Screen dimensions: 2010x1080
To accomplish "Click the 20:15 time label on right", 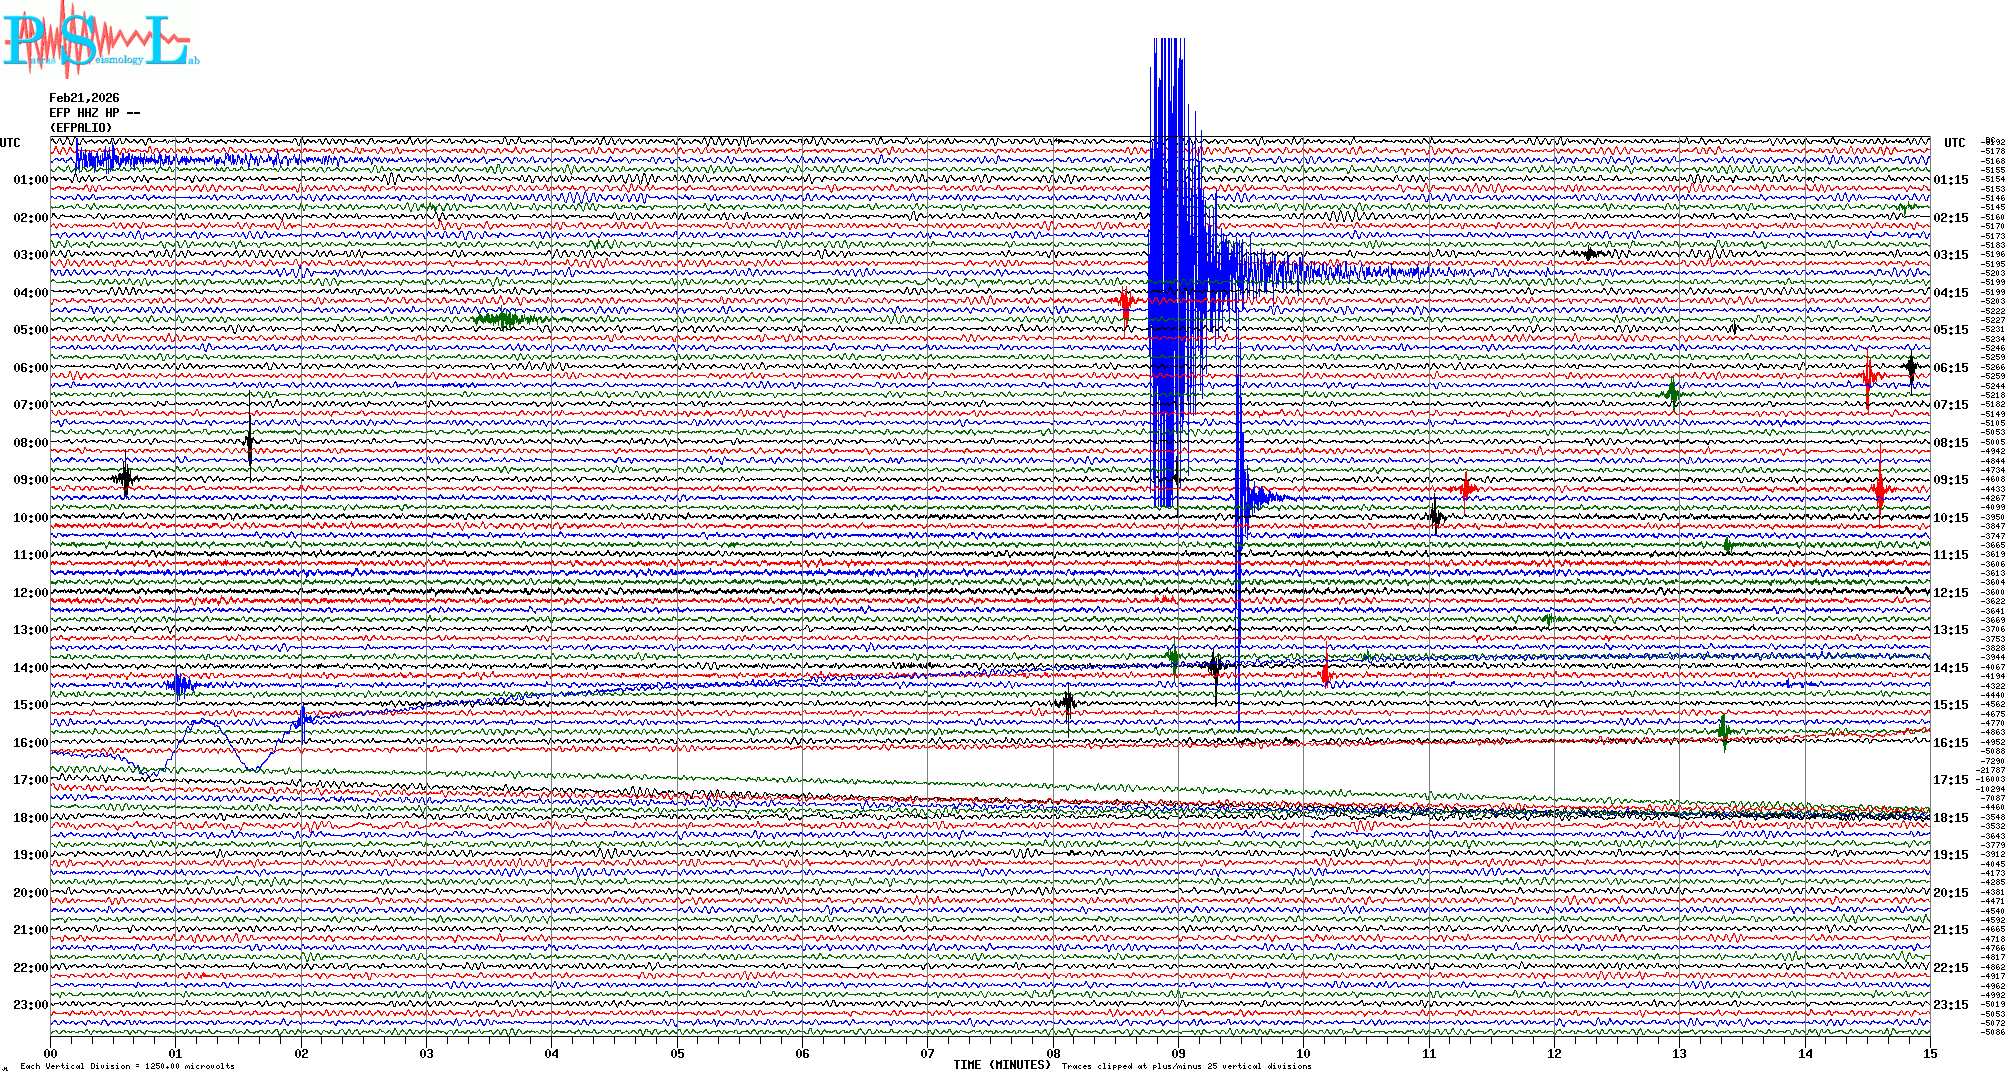I will [x=1950, y=893].
